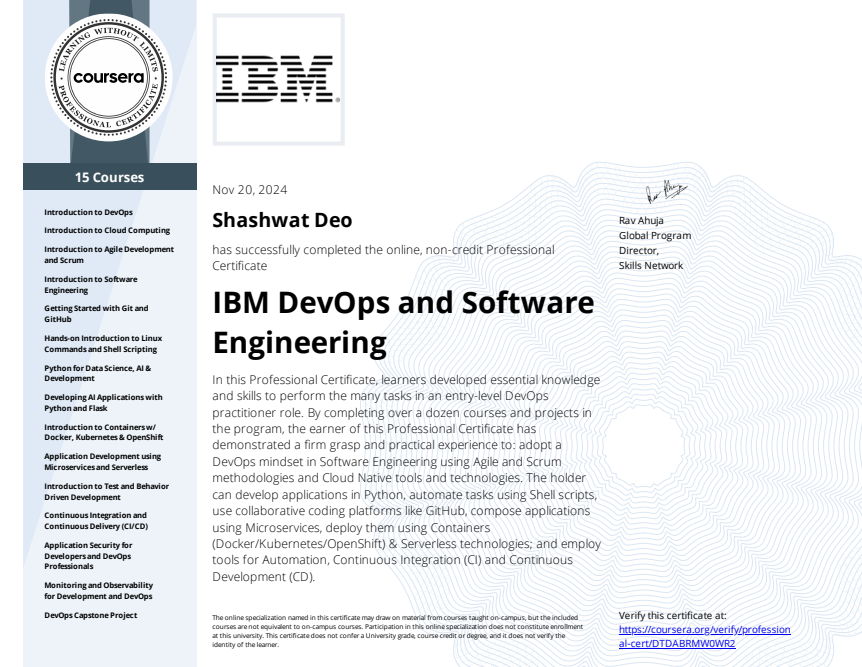Viewport: 862px width, 667px height.
Task: Select 'DevOps Capstone Project' course
Action: click(x=91, y=615)
